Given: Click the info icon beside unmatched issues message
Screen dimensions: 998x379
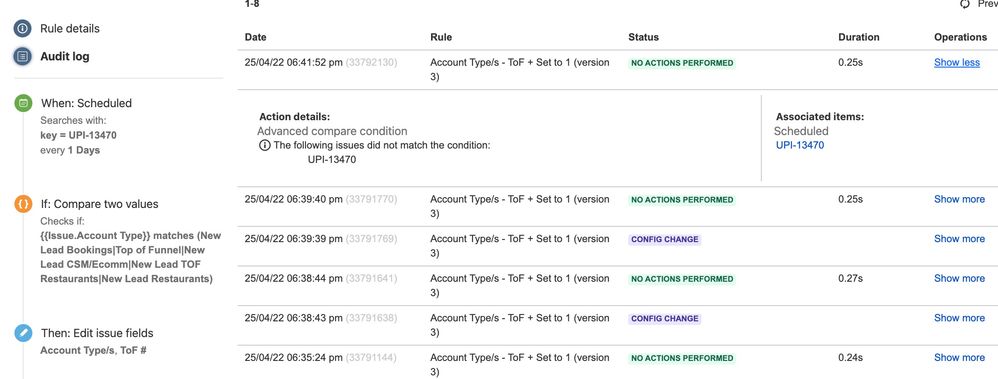Looking at the screenshot, I should coord(265,145).
